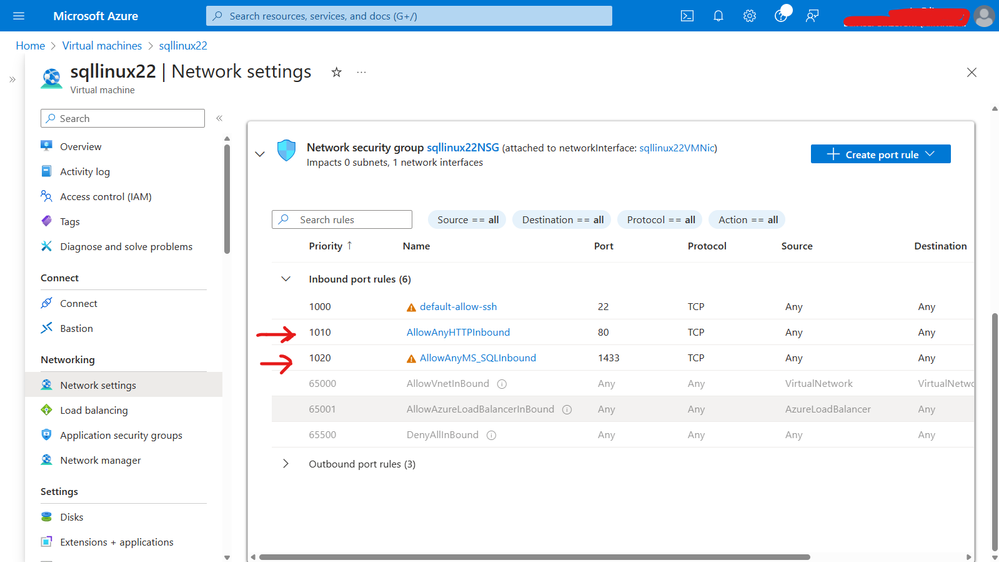Open the more options ellipsis
999x562 pixels.
pyautogui.click(x=361, y=72)
